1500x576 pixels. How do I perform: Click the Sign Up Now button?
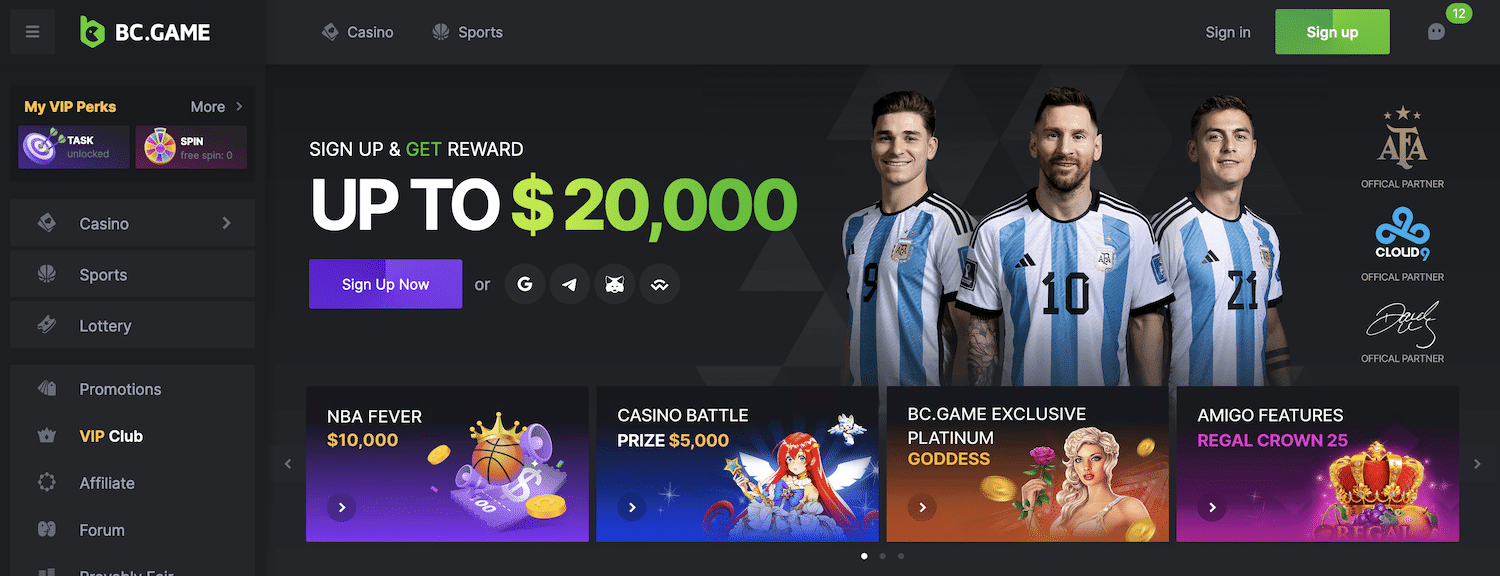click(385, 284)
